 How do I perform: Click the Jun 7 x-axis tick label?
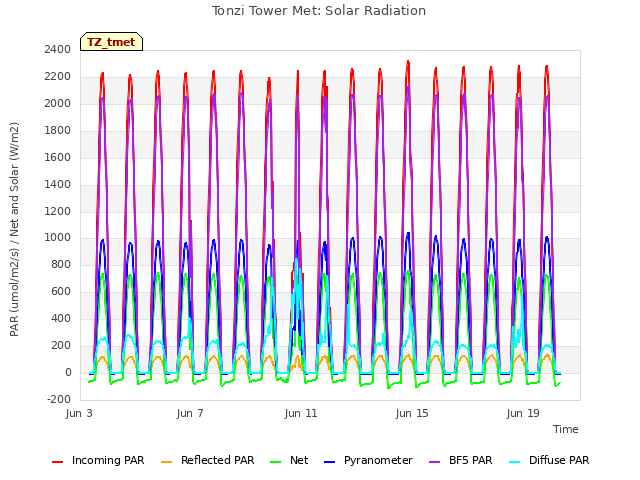click(x=190, y=413)
